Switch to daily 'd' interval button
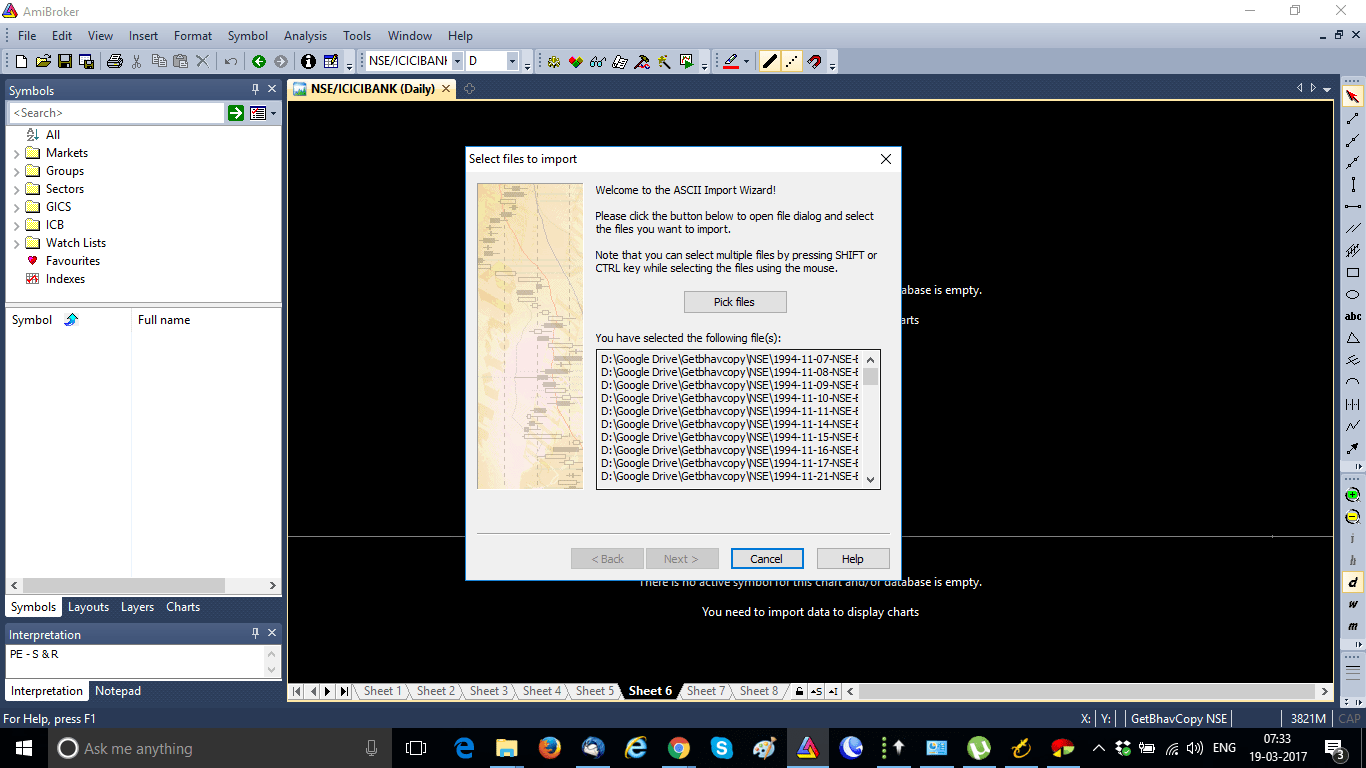This screenshot has height=768, width=1366. tap(1352, 582)
